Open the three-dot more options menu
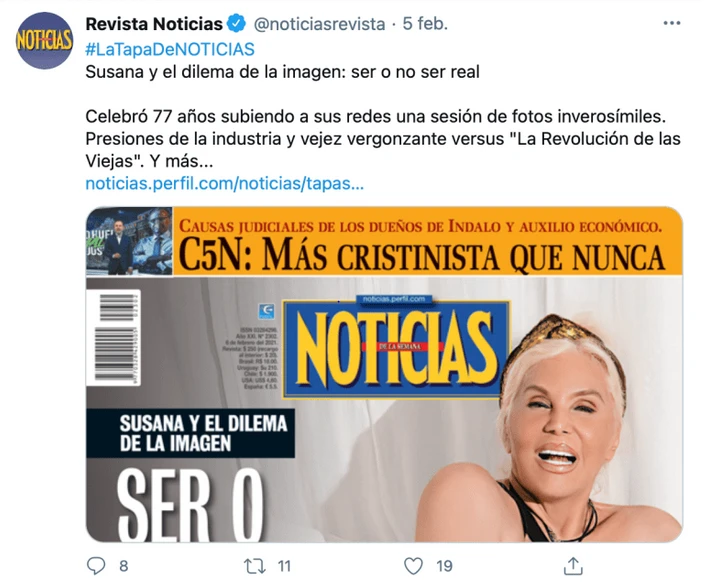This screenshot has height=585, width=710. (672, 23)
